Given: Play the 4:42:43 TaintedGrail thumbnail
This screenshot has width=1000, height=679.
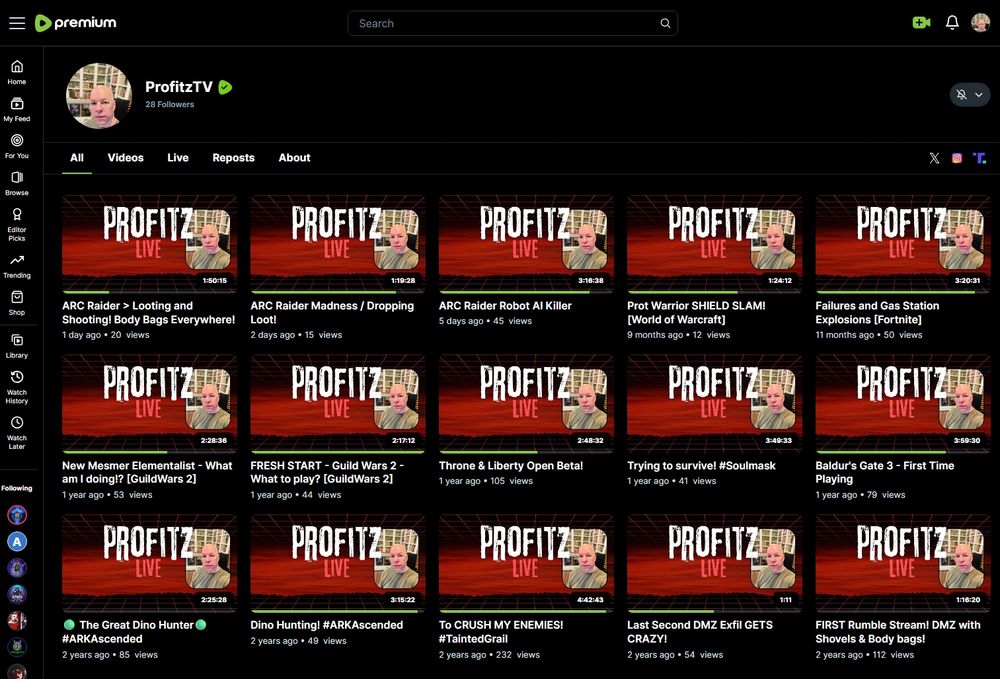Looking at the screenshot, I should (526, 564).
